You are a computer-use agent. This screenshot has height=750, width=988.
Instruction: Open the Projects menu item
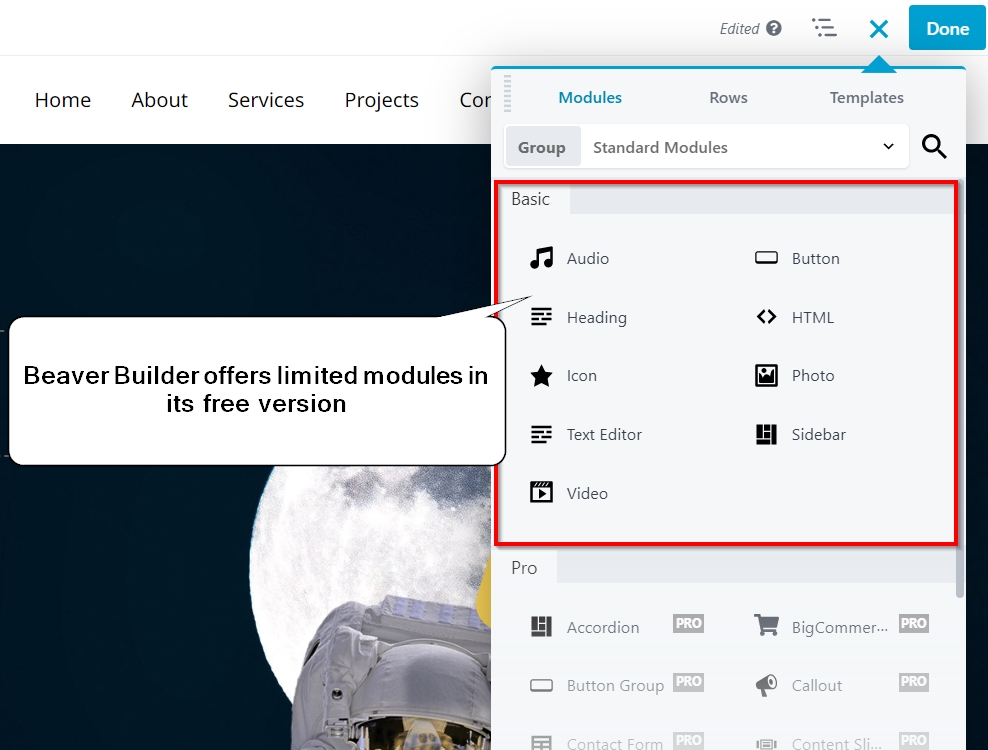[x=381, y=100]
